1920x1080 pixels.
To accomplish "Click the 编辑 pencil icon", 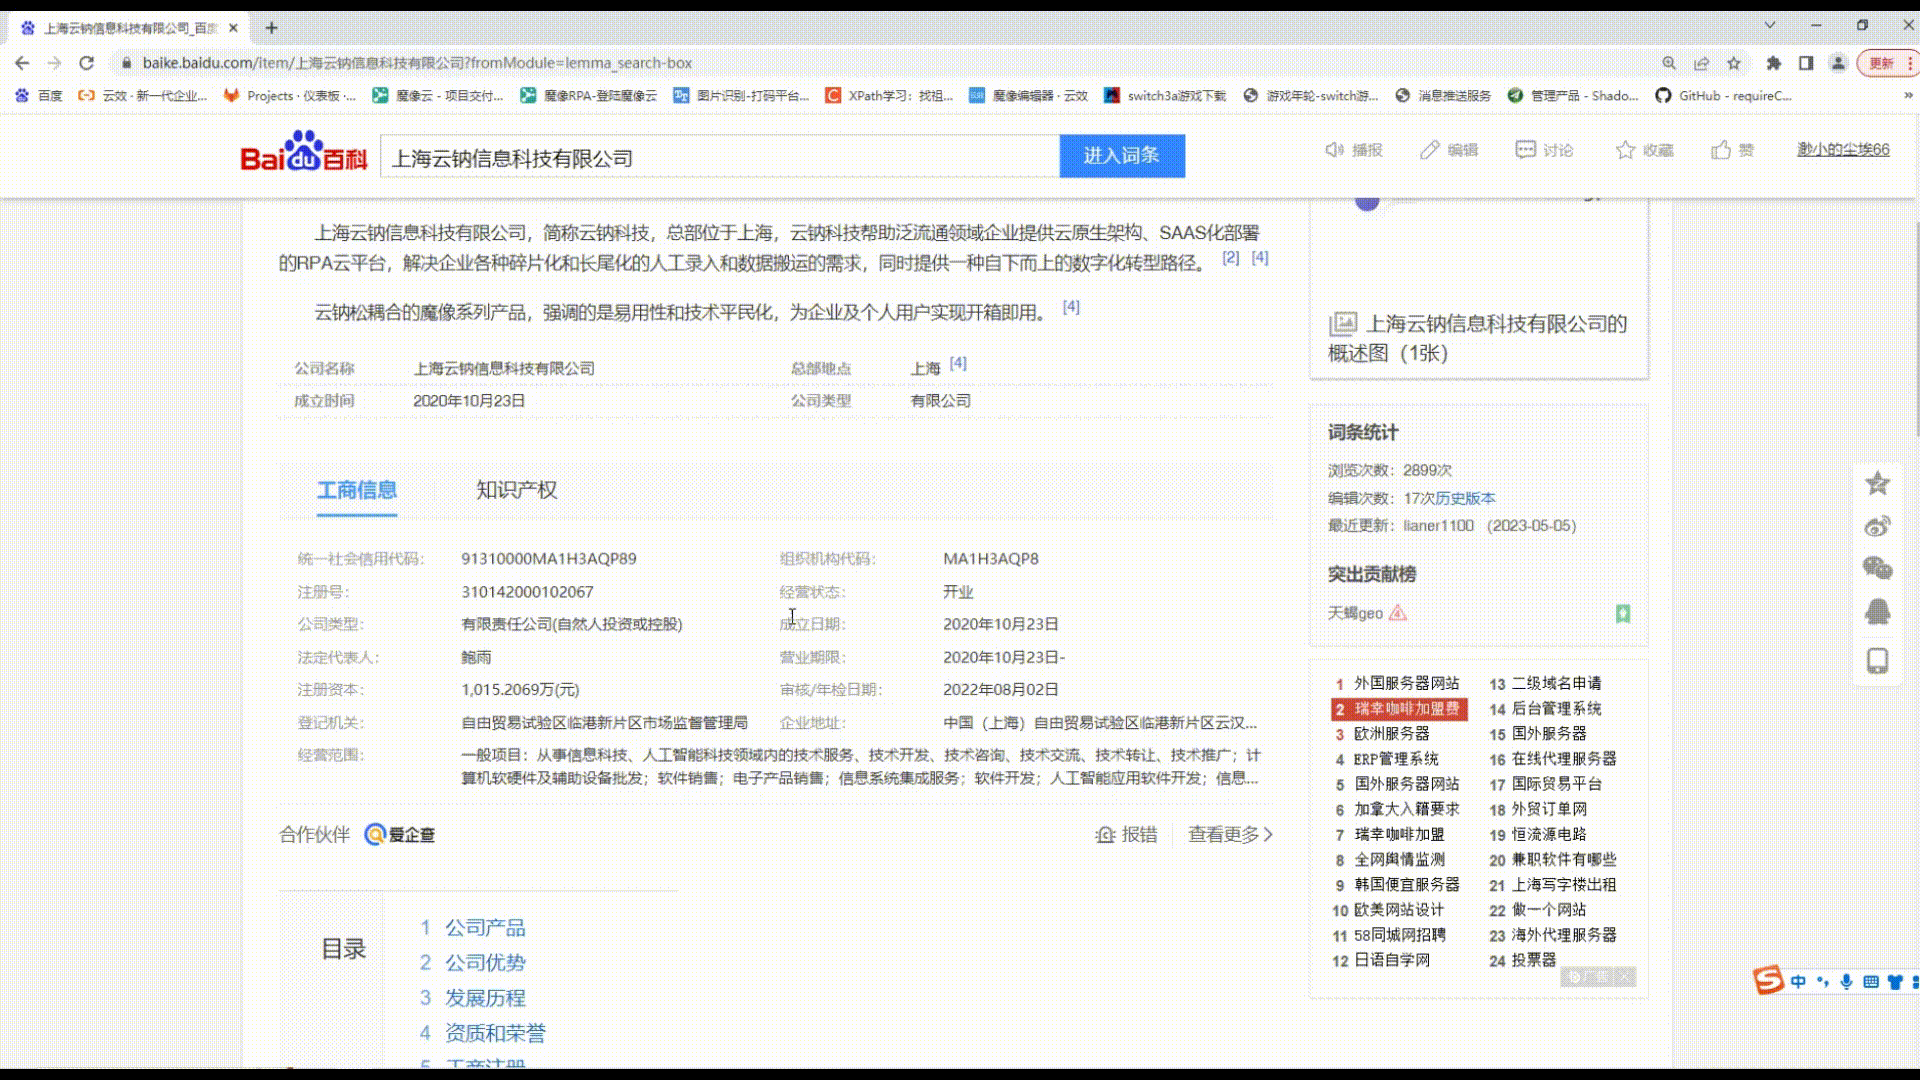I will [x=1430, y=150].
